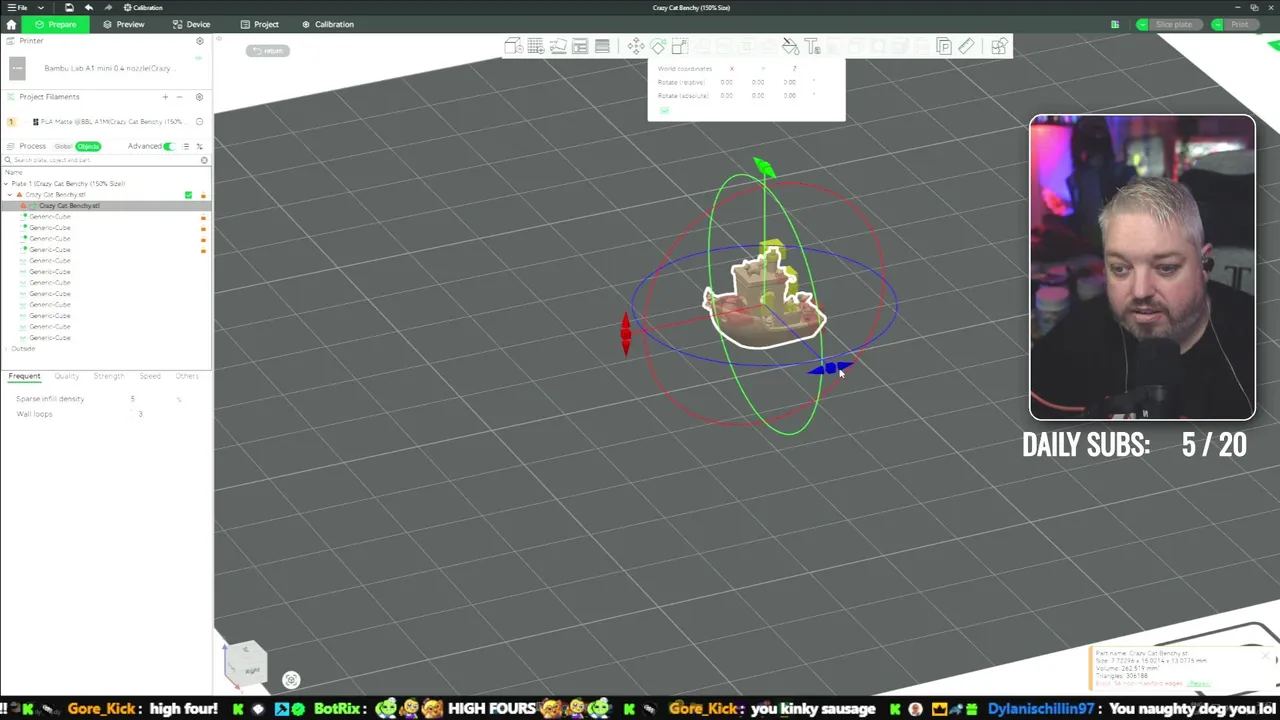Select the Measure ruler tool
The height and width of the screenshot is (720, 1280).
click(x=966, y=46)
